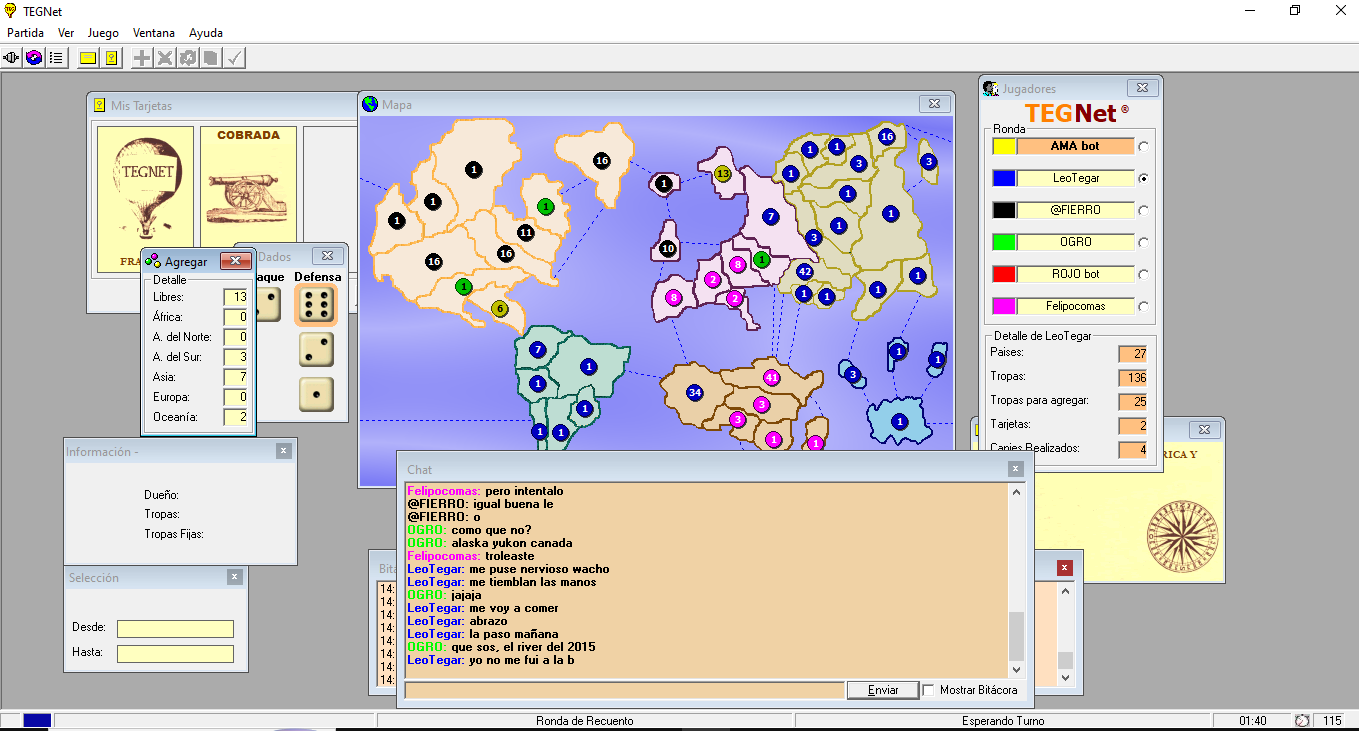Click the red ROJO bot color swatch

1004,274
